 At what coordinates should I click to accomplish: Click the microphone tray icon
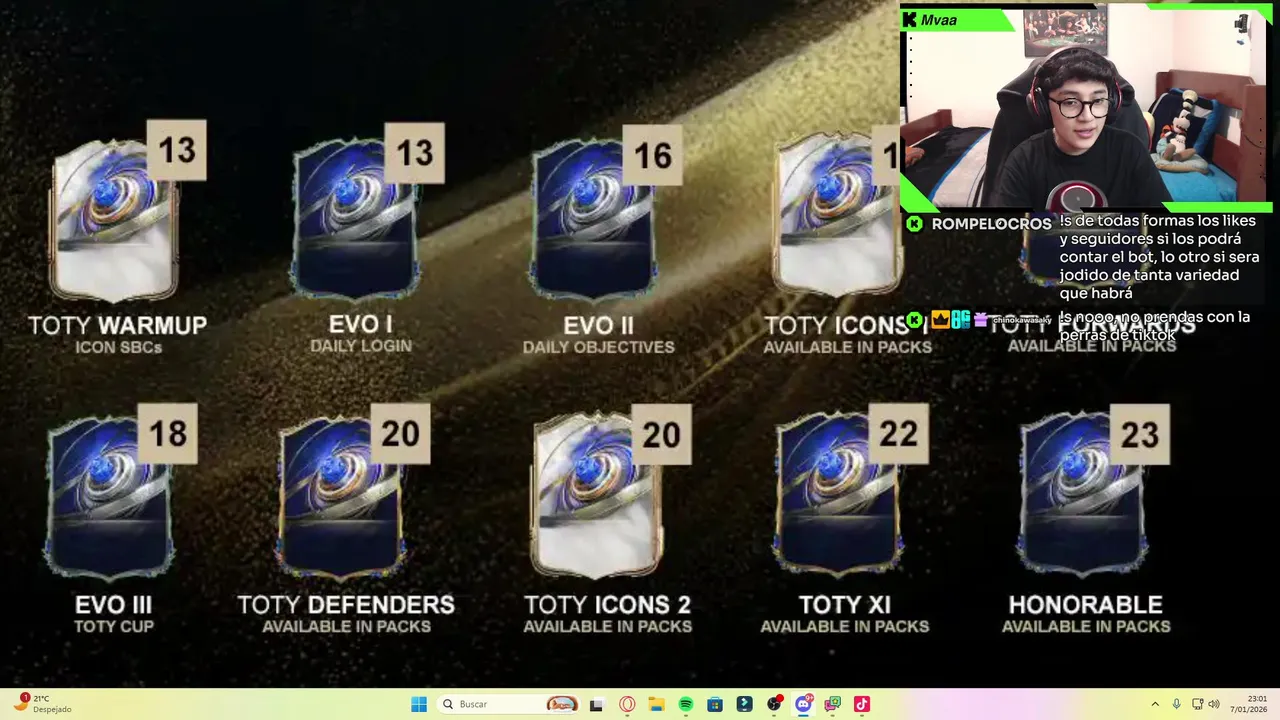coord(1177,704)
